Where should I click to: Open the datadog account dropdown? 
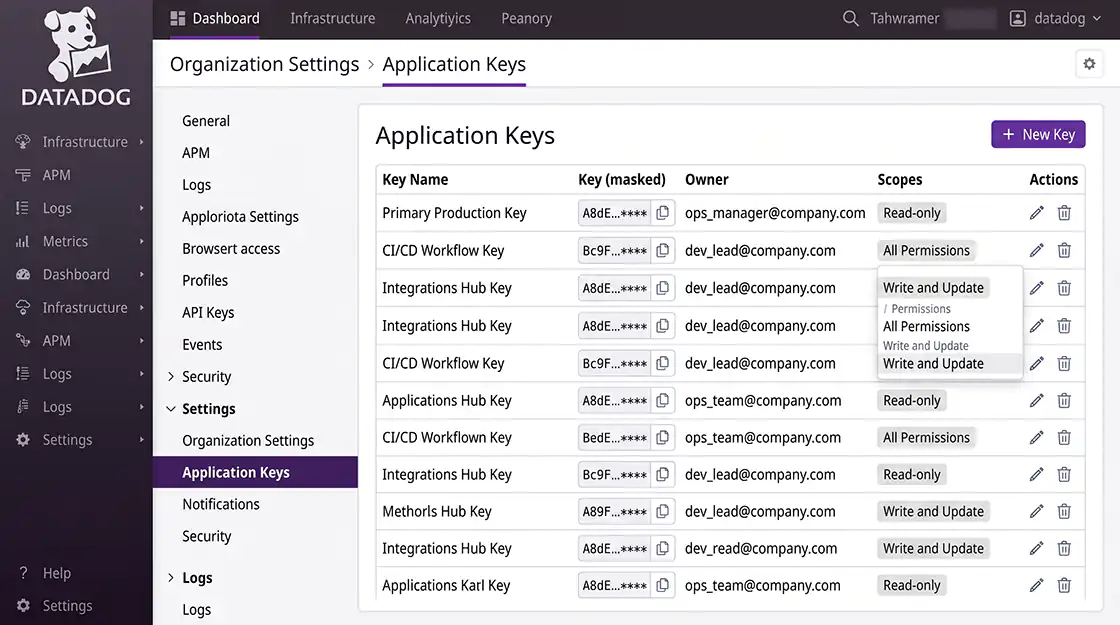coord(1055,19)
